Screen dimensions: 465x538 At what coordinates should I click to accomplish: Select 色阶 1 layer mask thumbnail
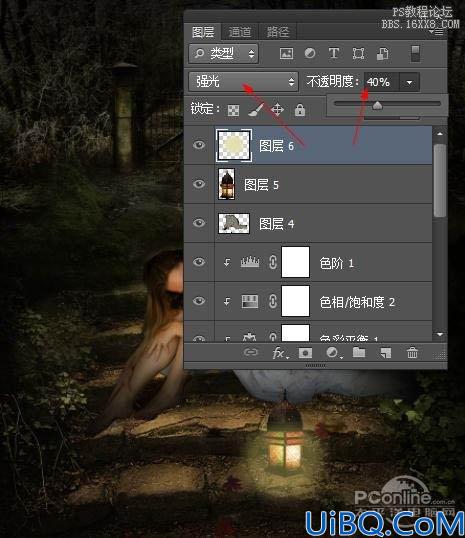295,262
